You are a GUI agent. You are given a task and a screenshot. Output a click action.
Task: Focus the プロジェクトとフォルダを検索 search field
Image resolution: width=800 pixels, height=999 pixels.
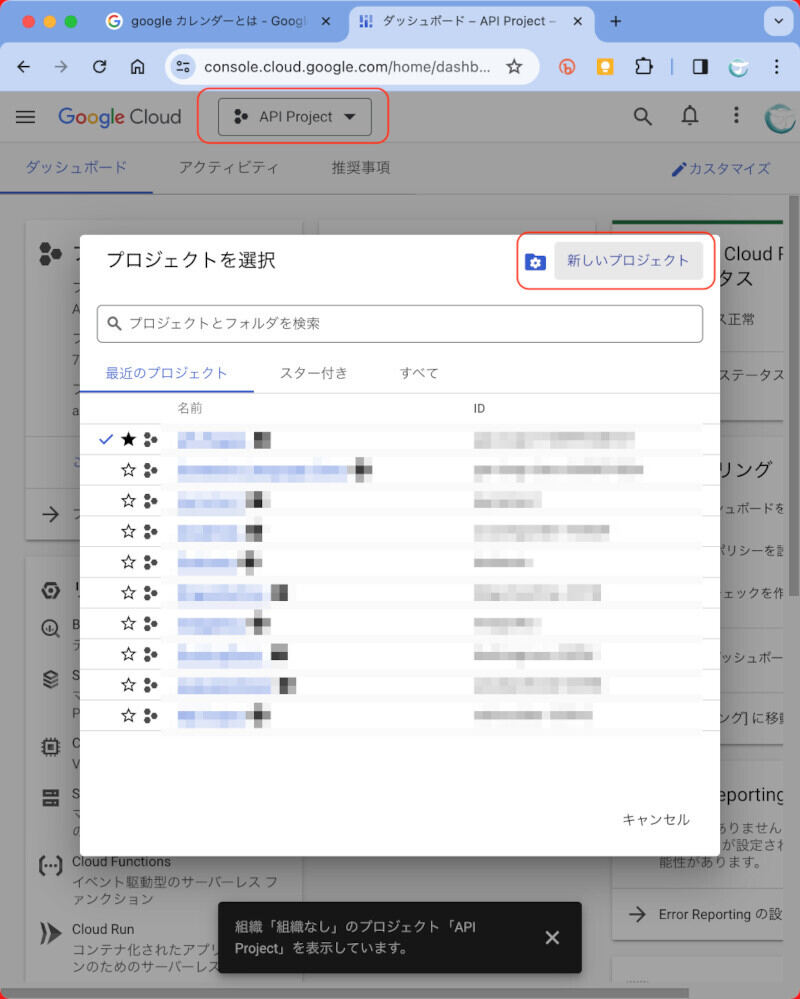coord(400,324)
